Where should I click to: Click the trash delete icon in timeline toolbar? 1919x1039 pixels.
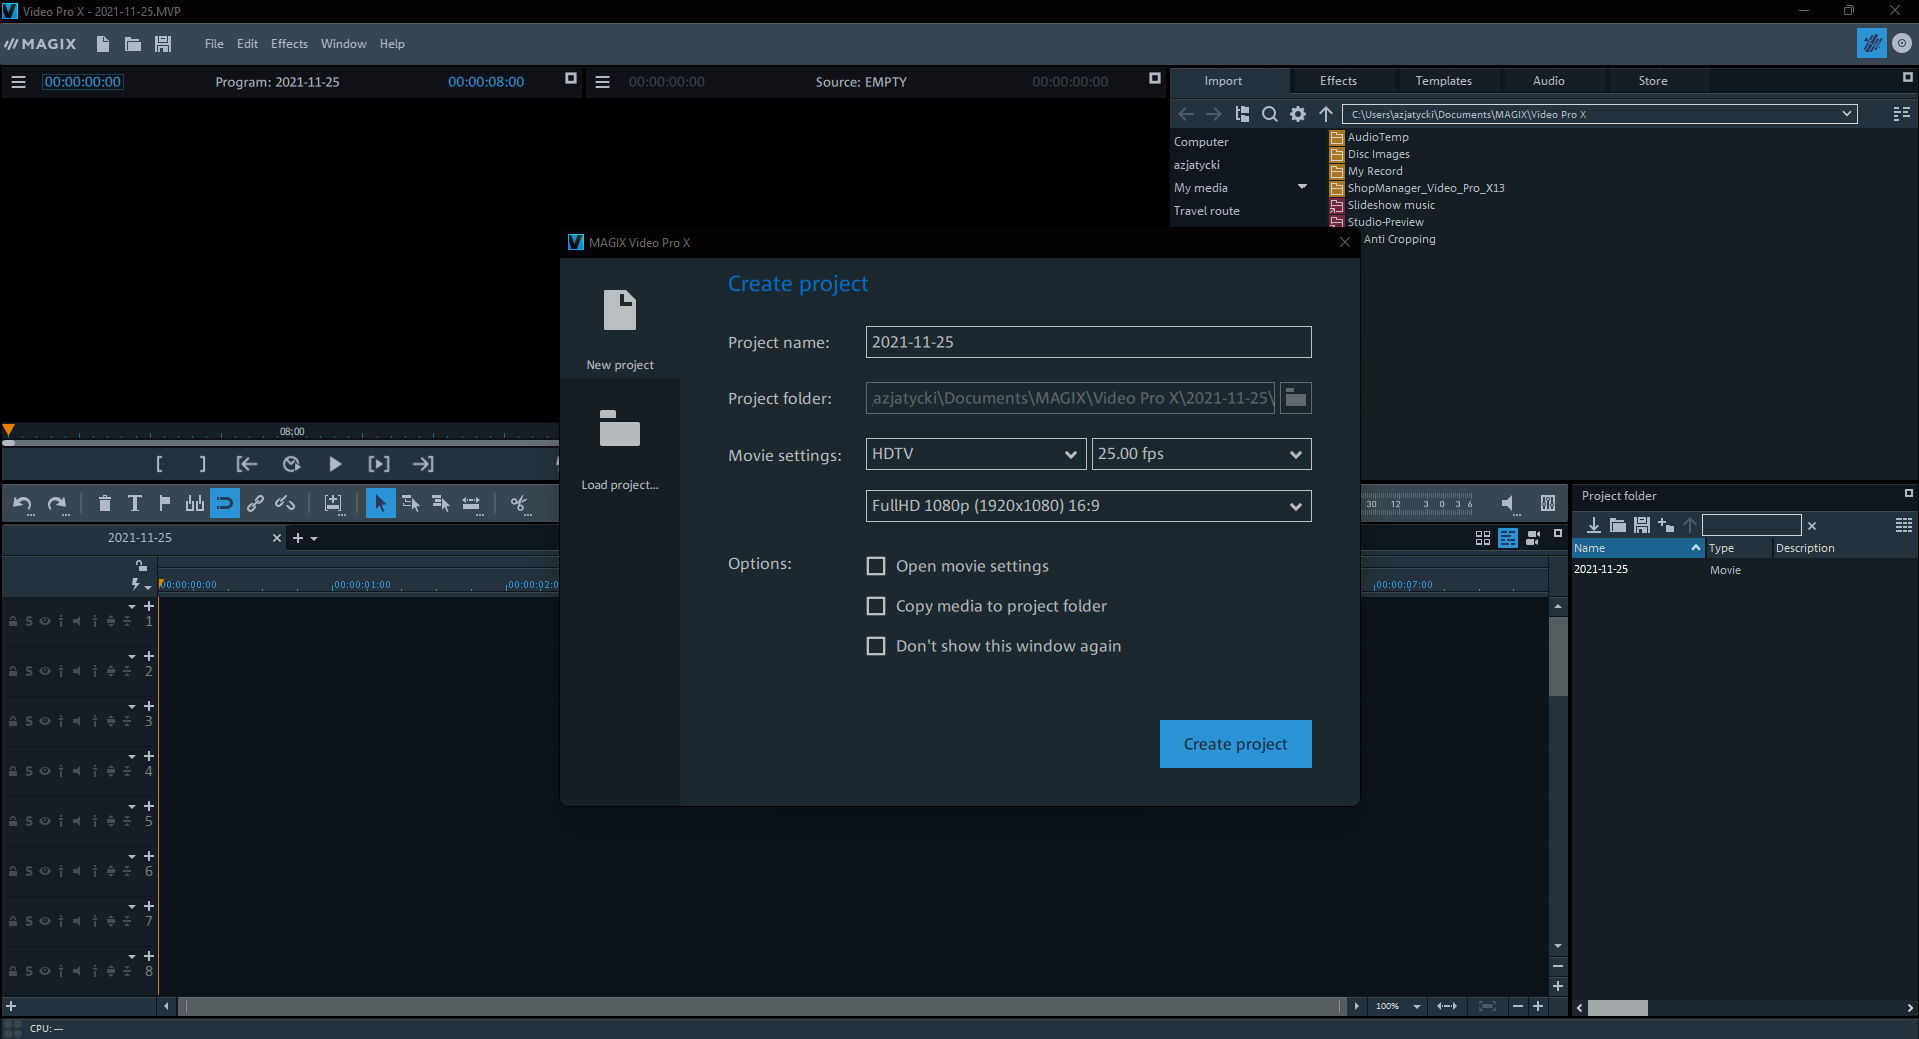(105, 503)
